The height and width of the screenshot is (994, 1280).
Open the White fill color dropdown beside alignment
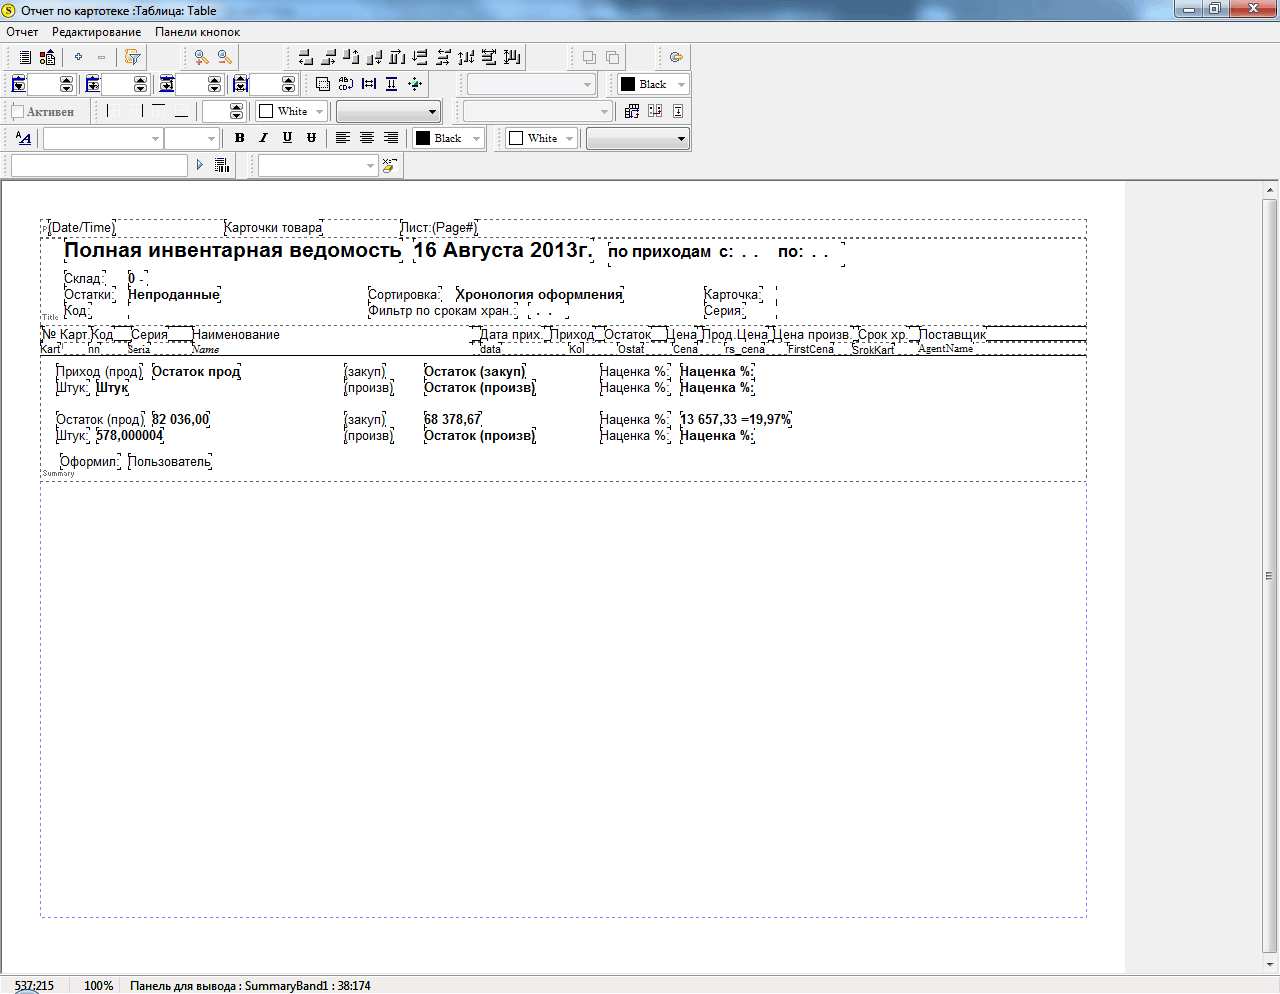point(570,138)
